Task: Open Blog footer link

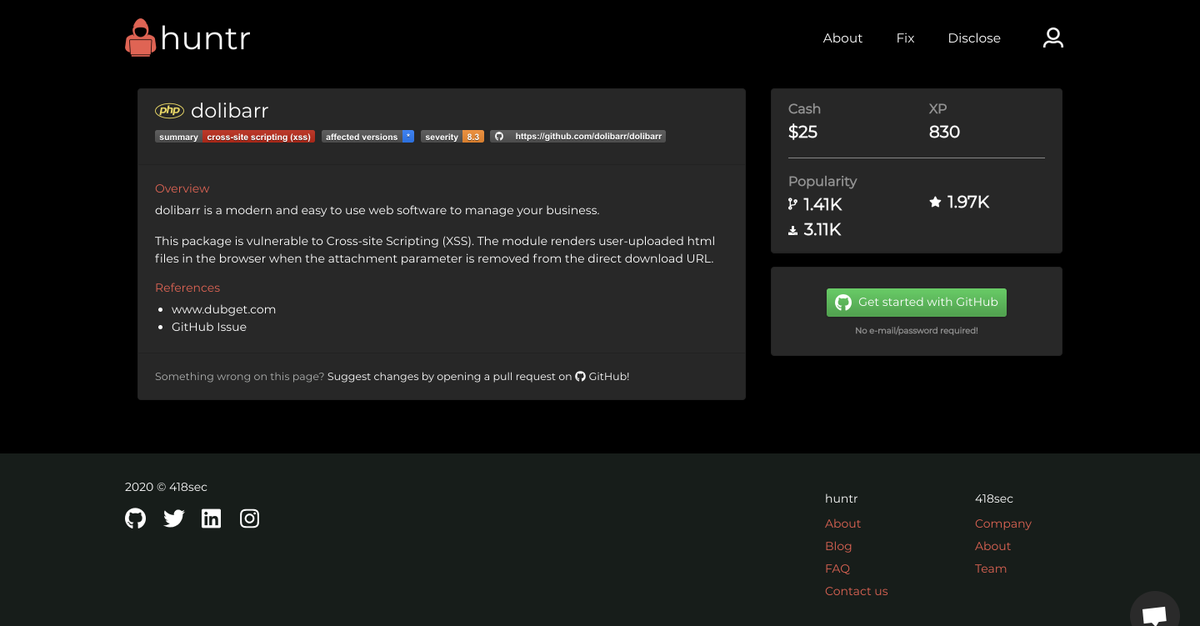Action: click(x=838, y=546)
